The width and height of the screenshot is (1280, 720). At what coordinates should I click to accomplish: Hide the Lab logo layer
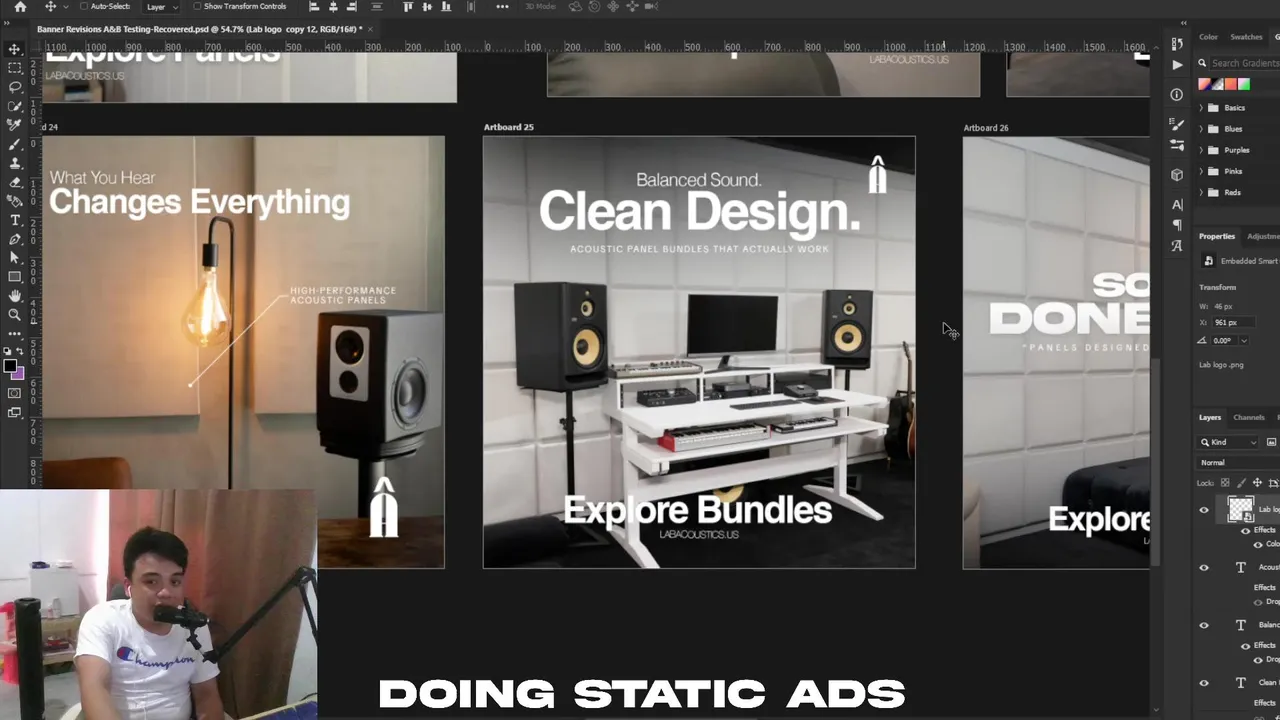1204,510
